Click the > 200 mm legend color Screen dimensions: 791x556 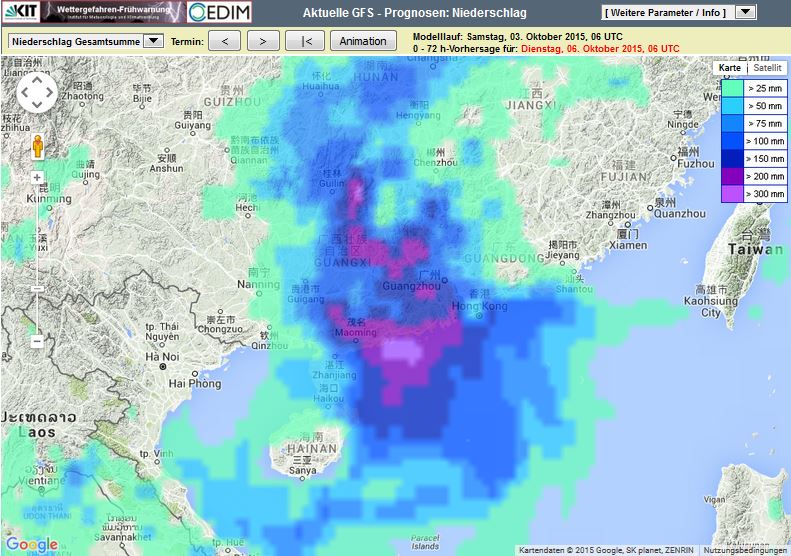[x=731, y=177]
